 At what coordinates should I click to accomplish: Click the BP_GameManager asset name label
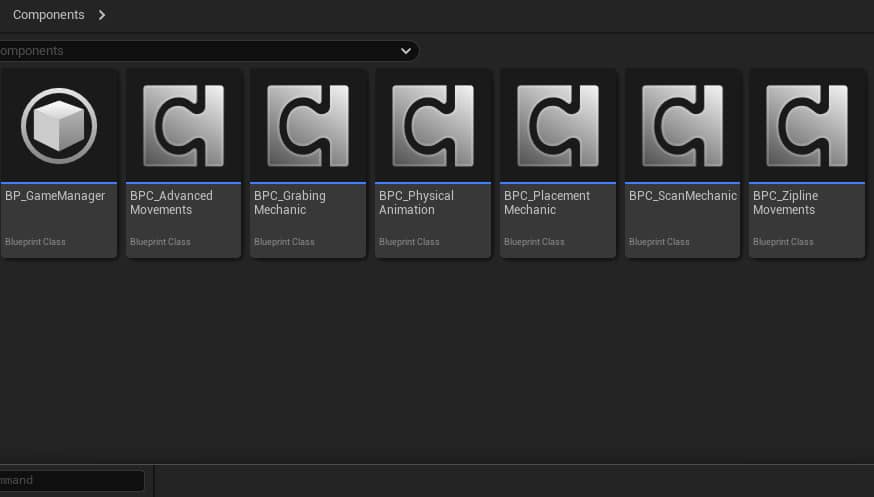click(x=55, y=196)
